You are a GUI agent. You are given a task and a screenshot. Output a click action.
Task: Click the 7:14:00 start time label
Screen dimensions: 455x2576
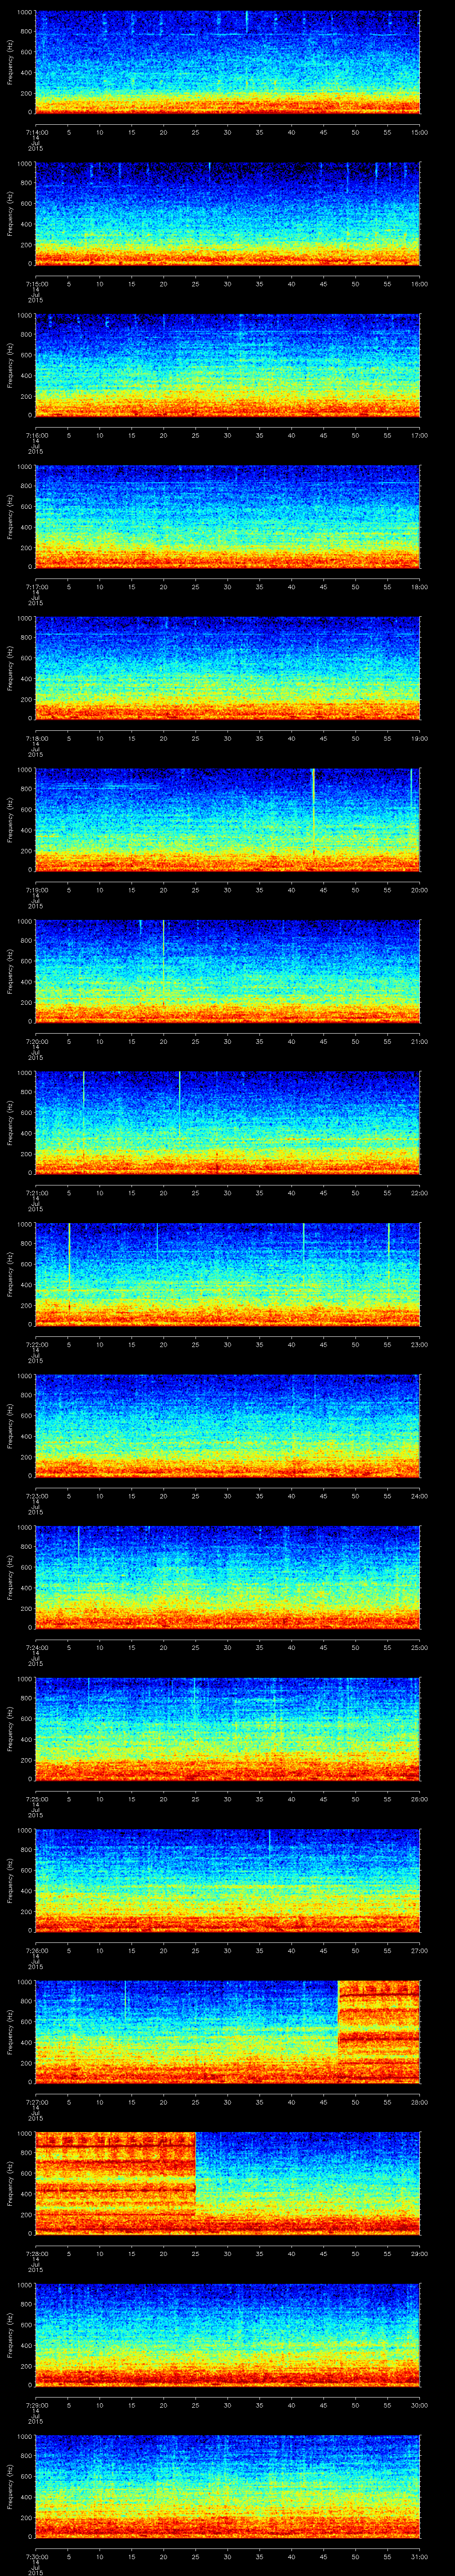36,132
